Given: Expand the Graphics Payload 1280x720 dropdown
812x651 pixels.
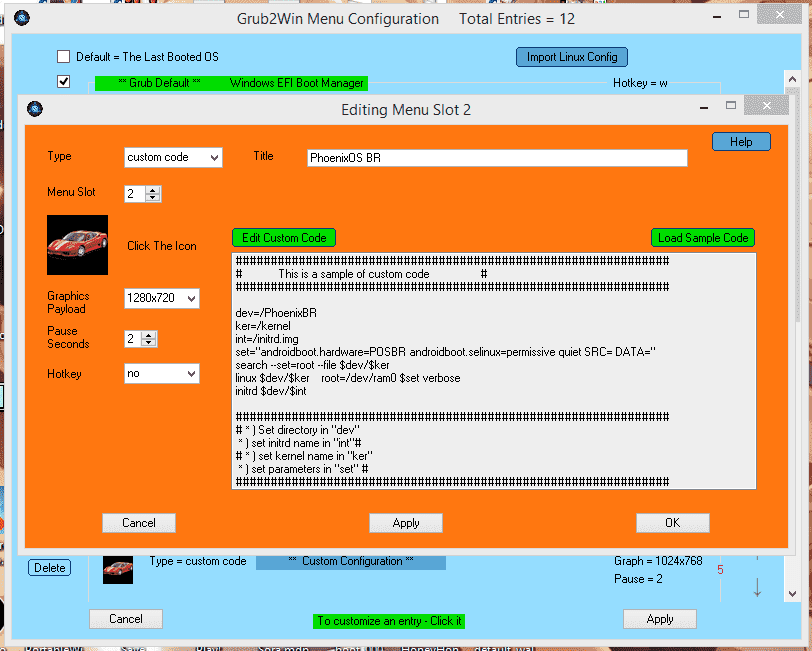Looking at the screenshot, I should (x=162, y=298).
